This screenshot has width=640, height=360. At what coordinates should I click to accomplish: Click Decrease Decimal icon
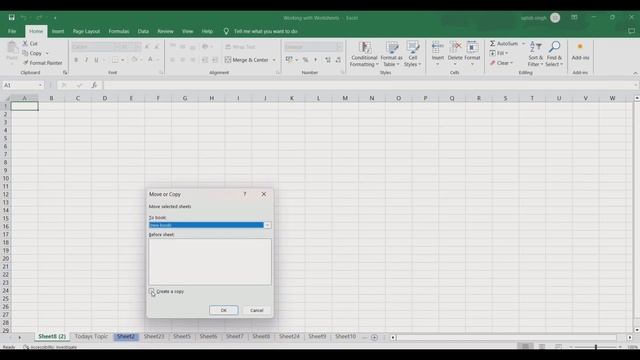point(338,60)
